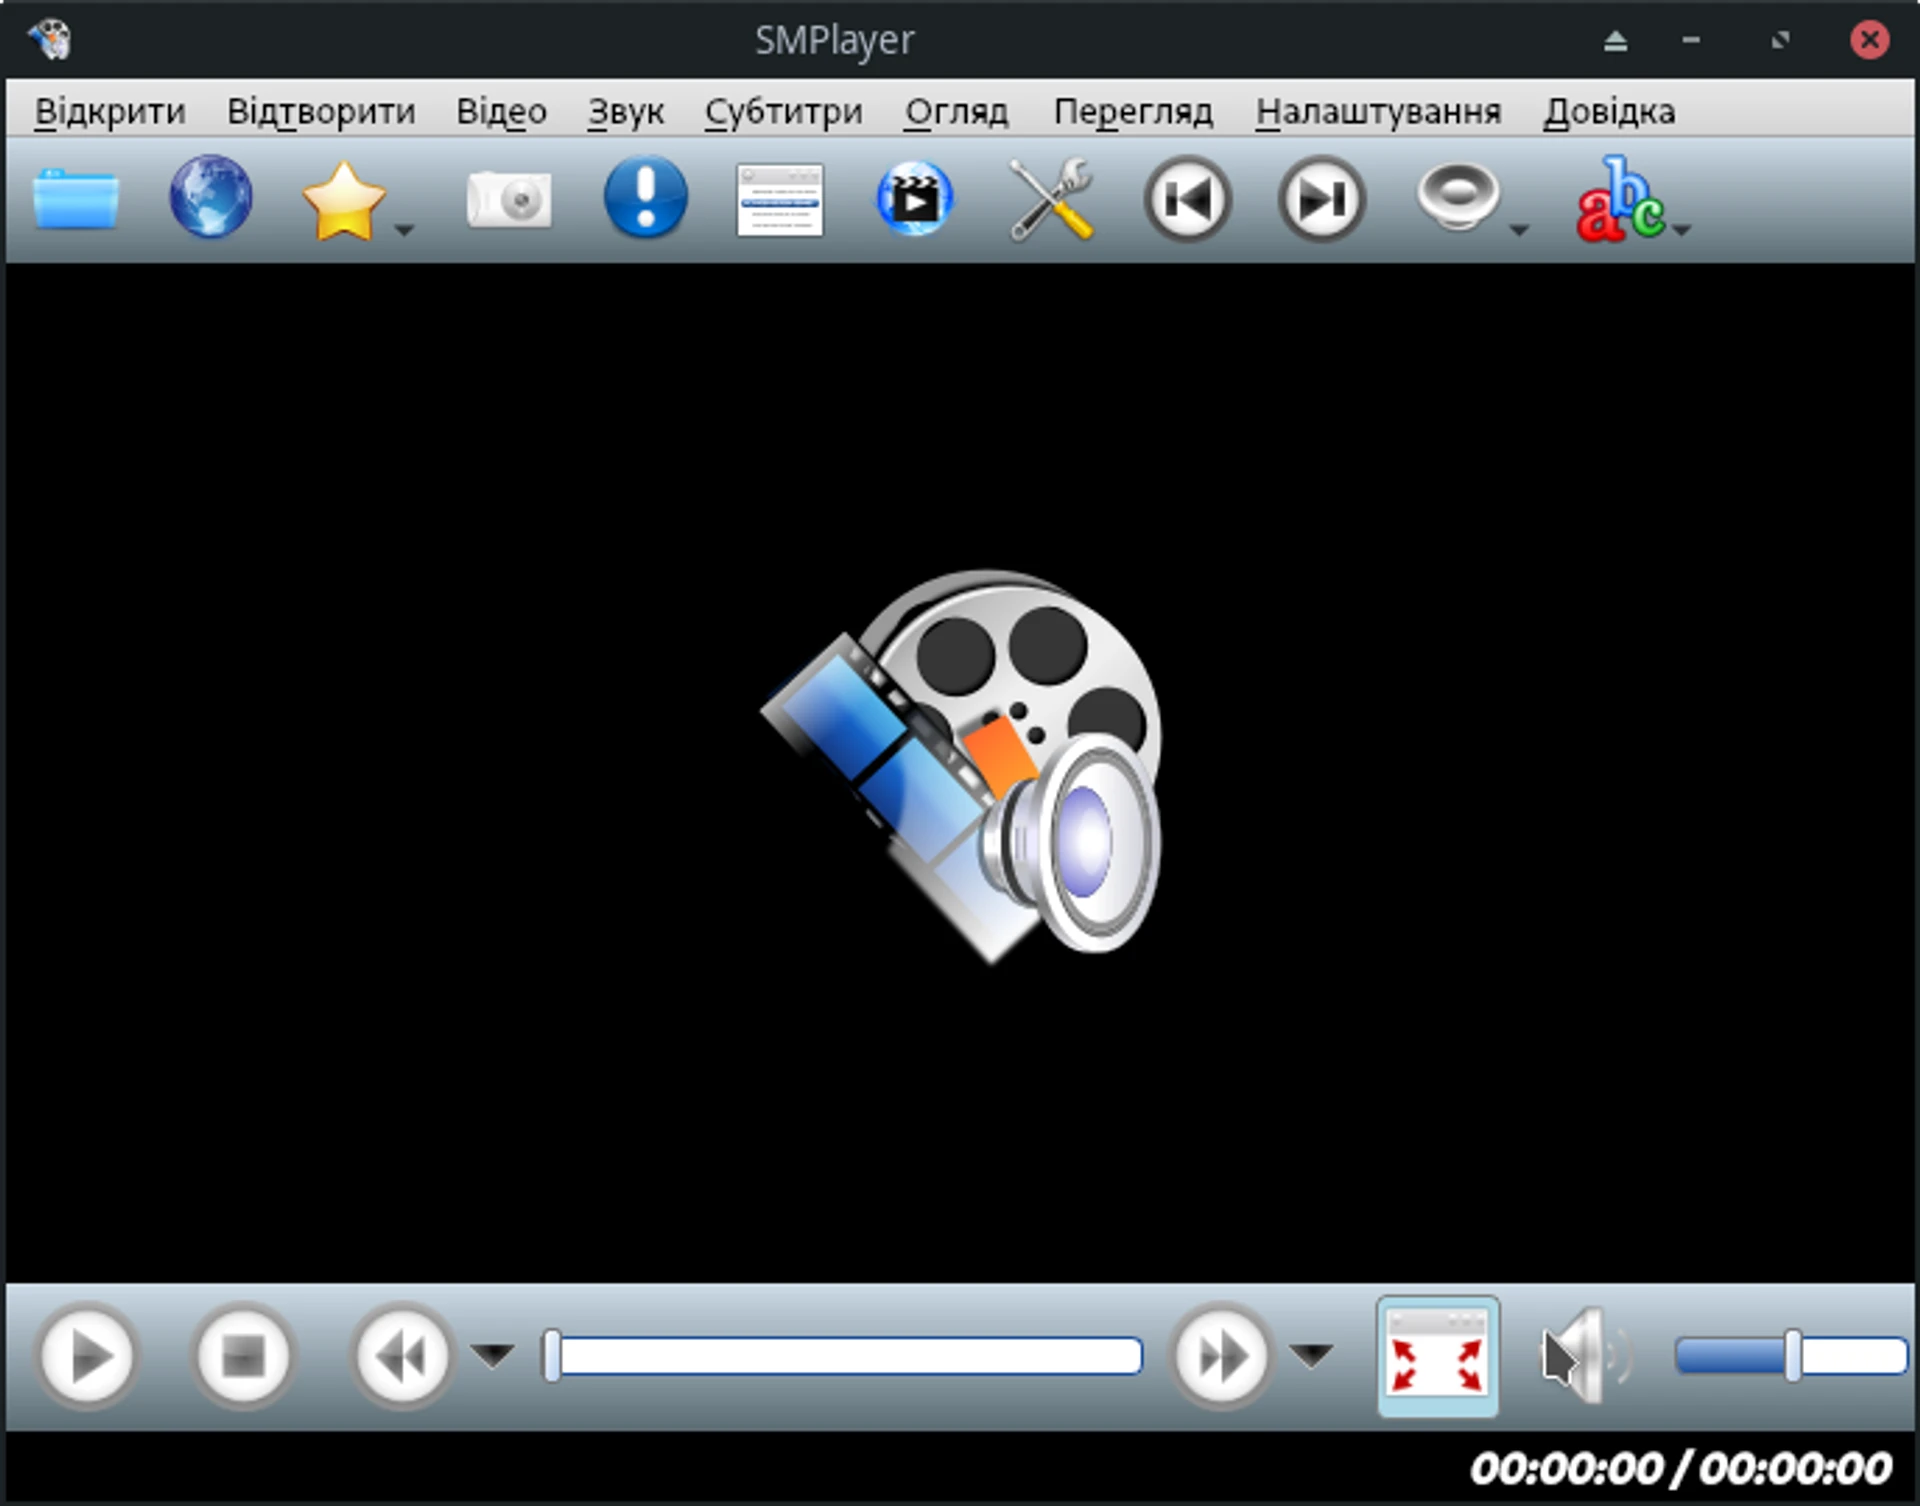1920x1506 pixels.
Task: Close the SMPlayer window
Action: (x=1869, y=40)
